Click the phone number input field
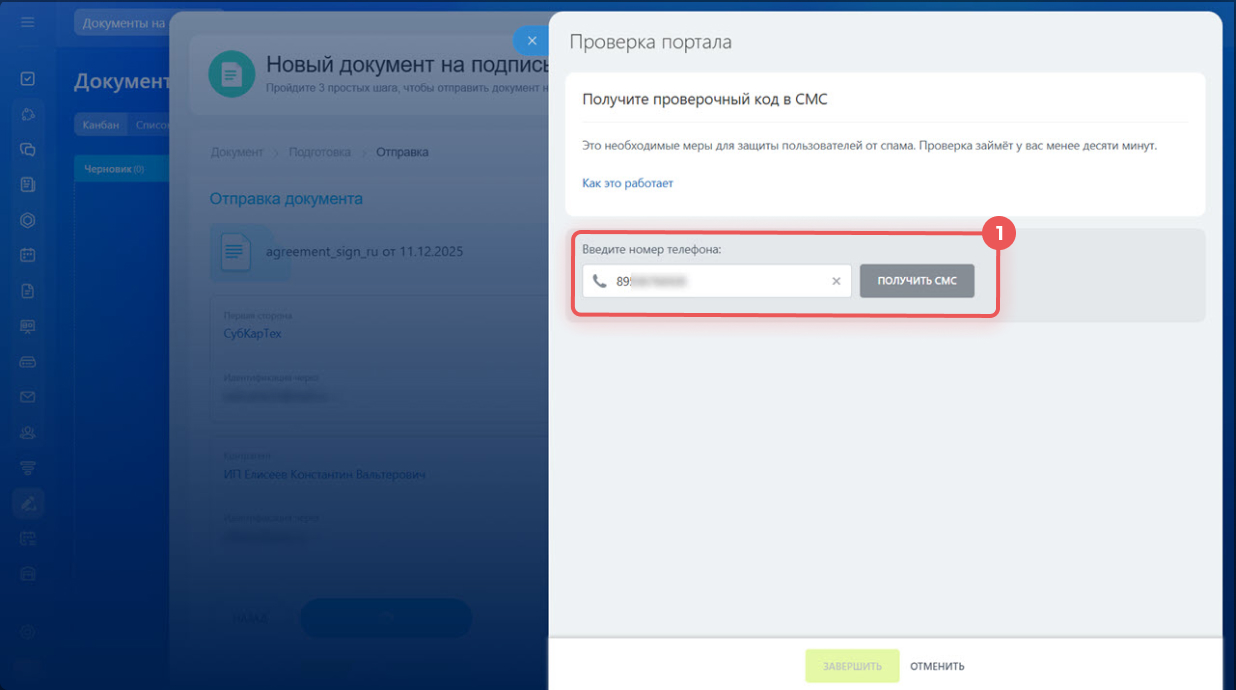 point(720,282)
